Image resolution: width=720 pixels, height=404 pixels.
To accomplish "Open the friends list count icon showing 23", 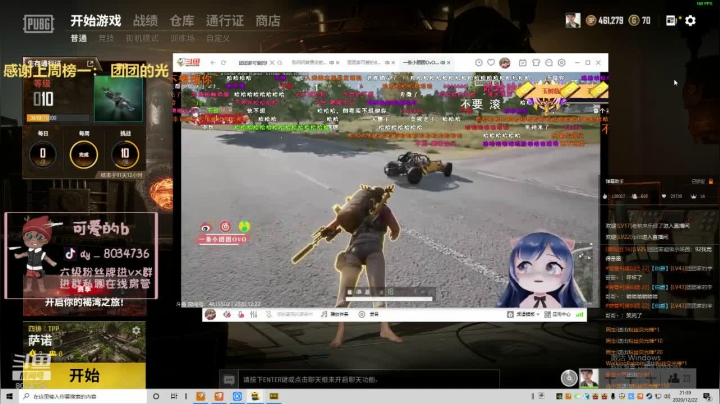I will [680, 378].
